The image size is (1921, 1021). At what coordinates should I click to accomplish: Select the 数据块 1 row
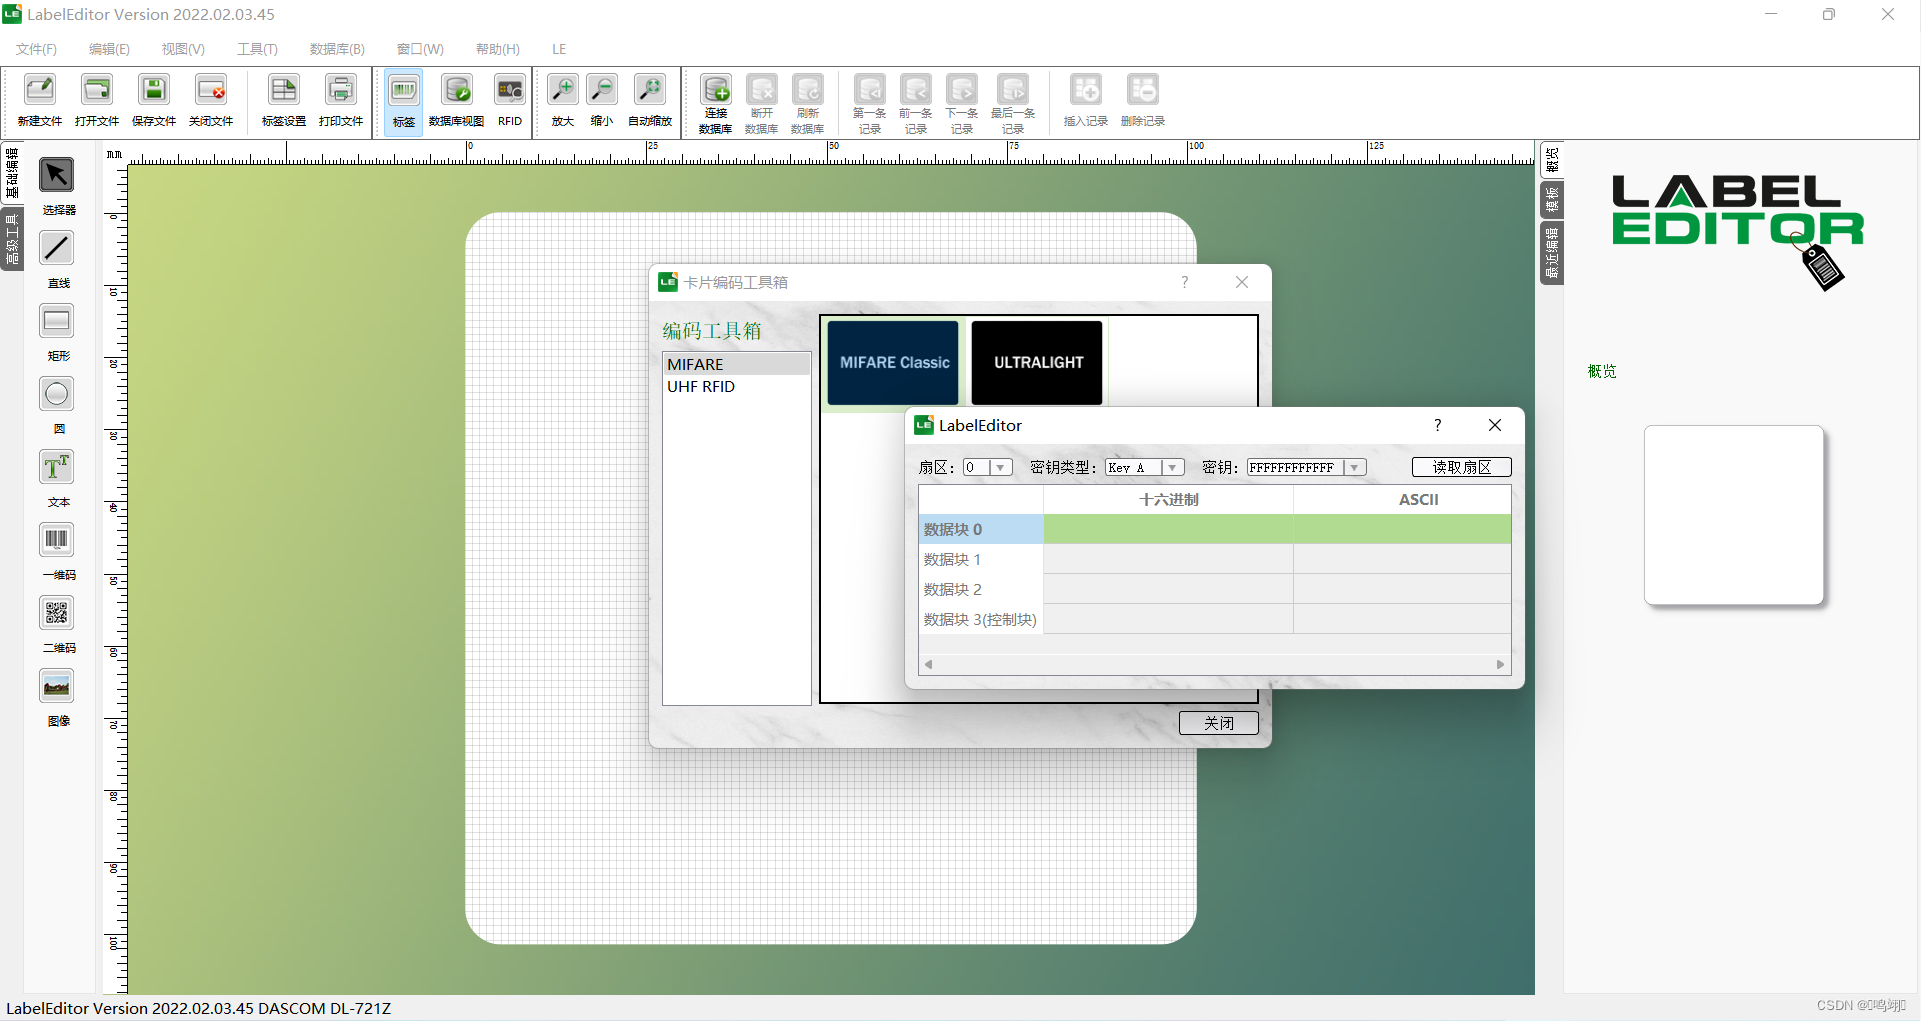coord(1214,559)
